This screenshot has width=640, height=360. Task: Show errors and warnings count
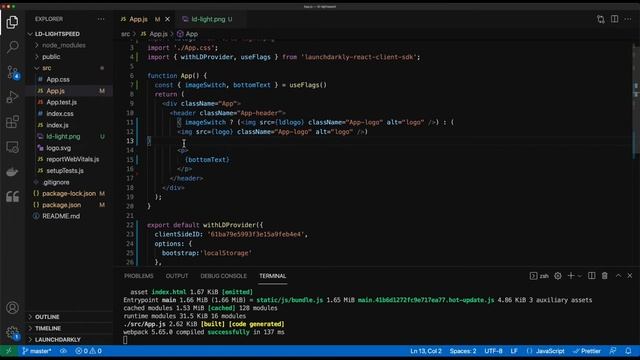[x=88, y=351]
